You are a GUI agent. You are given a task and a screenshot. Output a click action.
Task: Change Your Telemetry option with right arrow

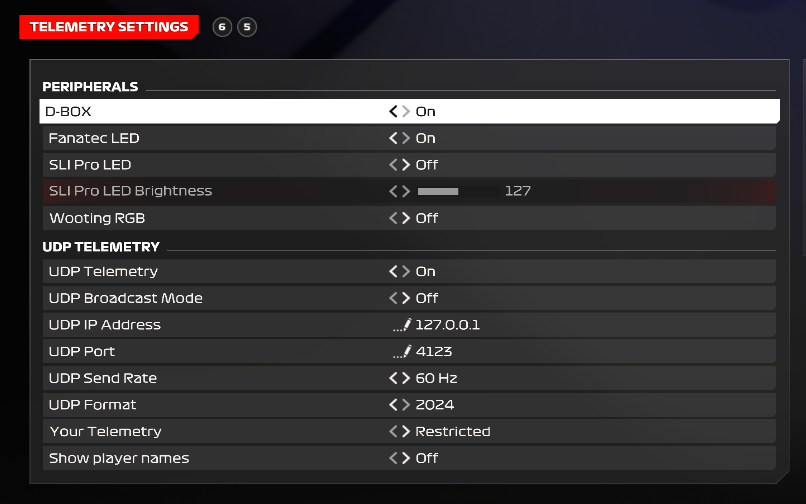405,432
